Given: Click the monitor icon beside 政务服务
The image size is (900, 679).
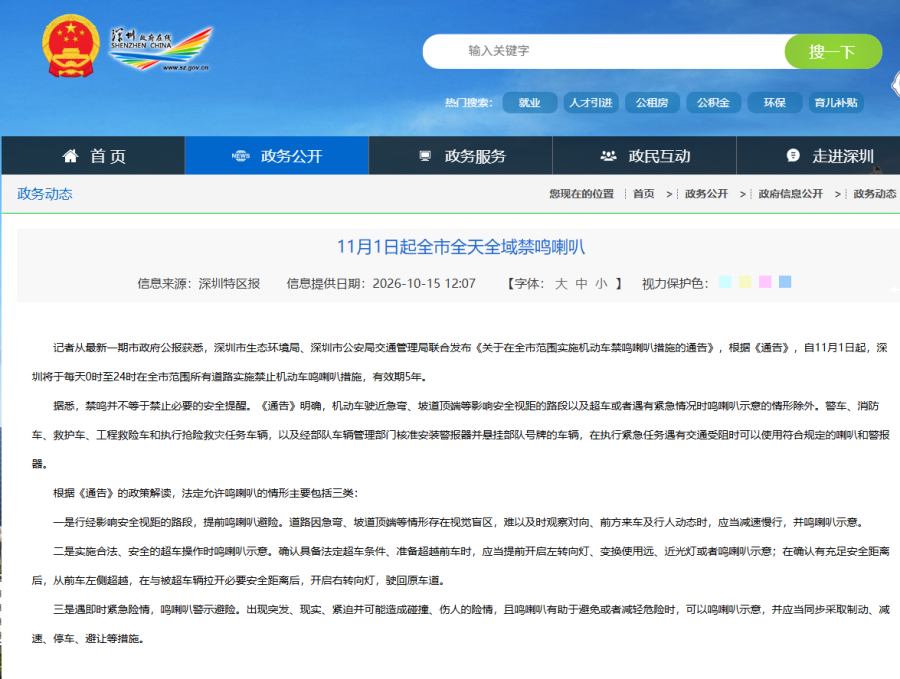Looking at the screenshot, I should [x=425, y=156].
